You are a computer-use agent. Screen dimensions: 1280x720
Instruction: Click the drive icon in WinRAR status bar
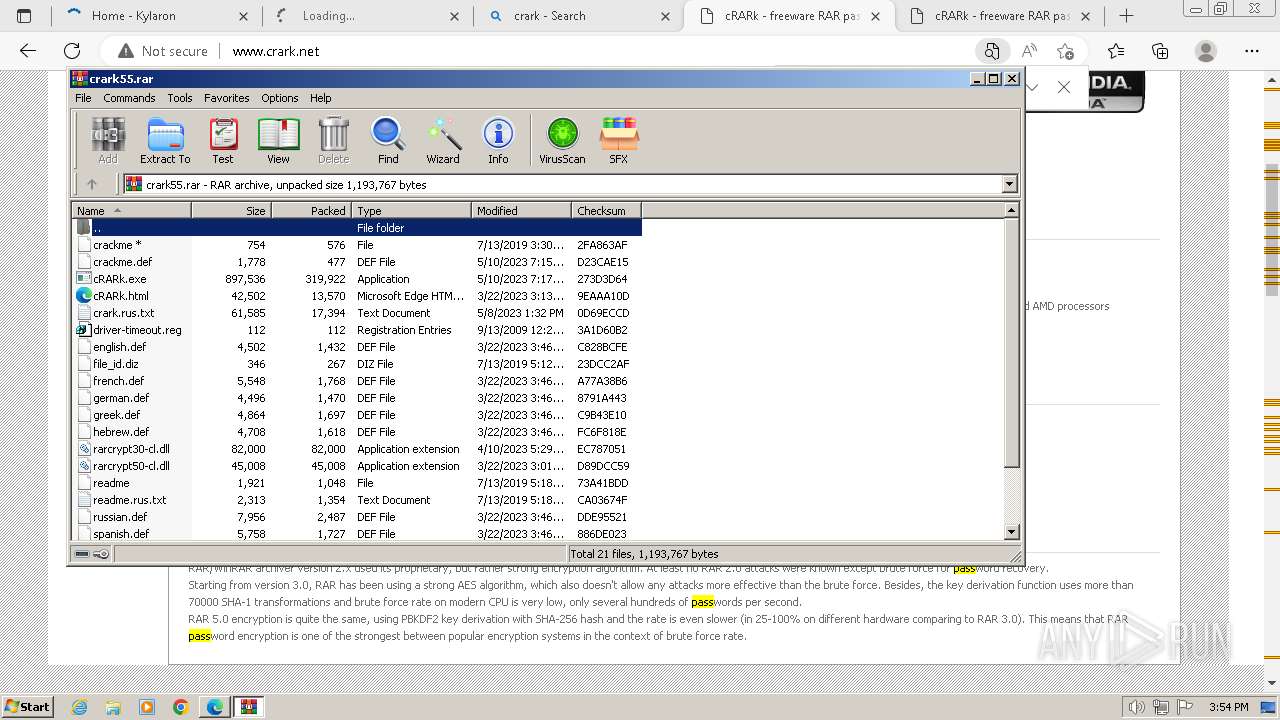[82, 553]
